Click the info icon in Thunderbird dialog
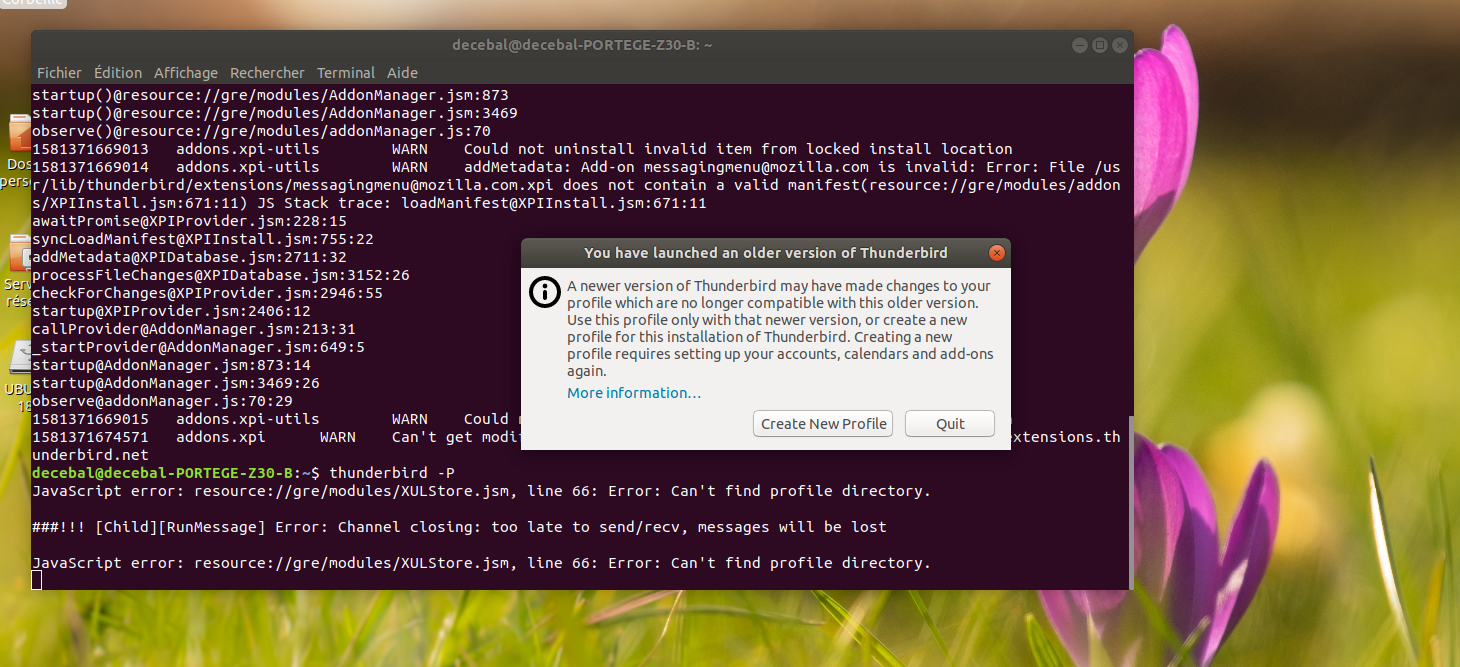The image size is (1460, 667). pyautogui.click(x=544, y=292)
